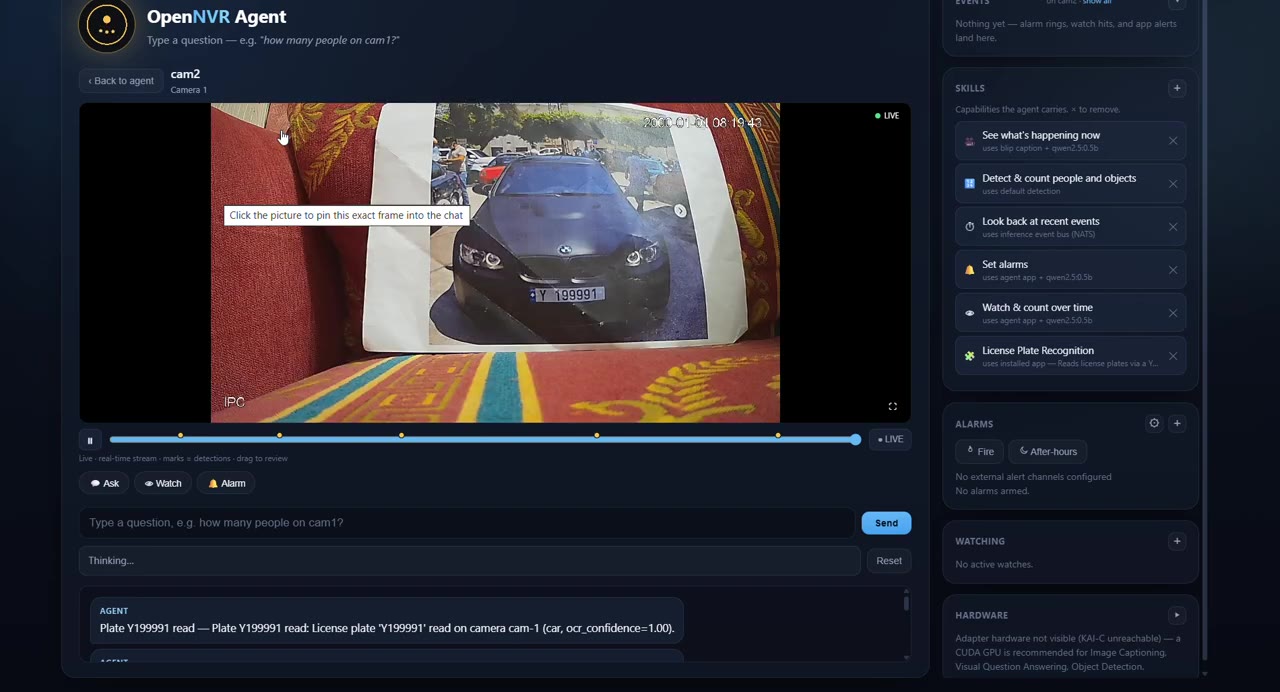Click the 'cam2' camera title

click(185, 74)
